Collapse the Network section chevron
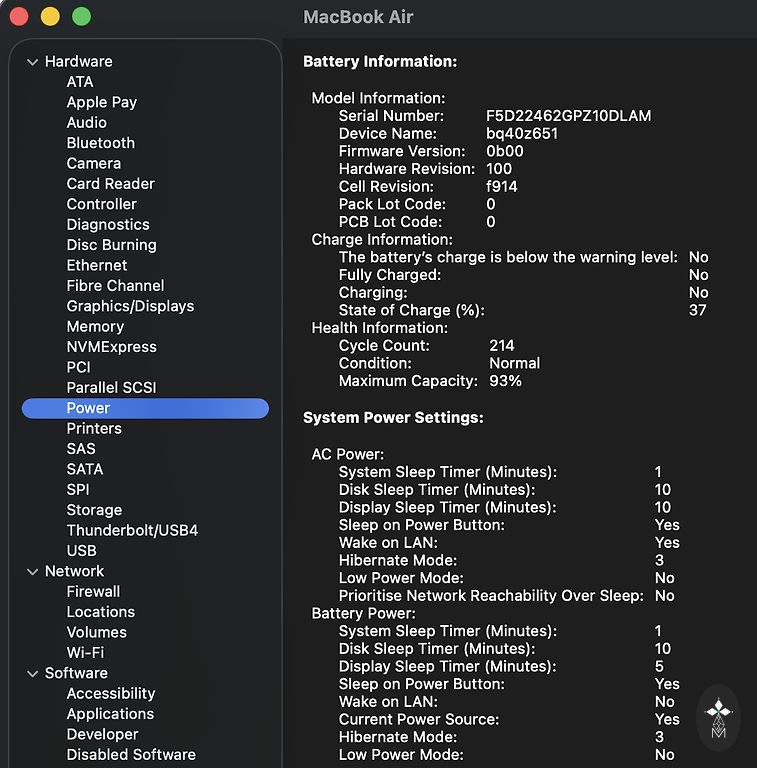This screenshot has height=768, width=757. pos(33,572)
